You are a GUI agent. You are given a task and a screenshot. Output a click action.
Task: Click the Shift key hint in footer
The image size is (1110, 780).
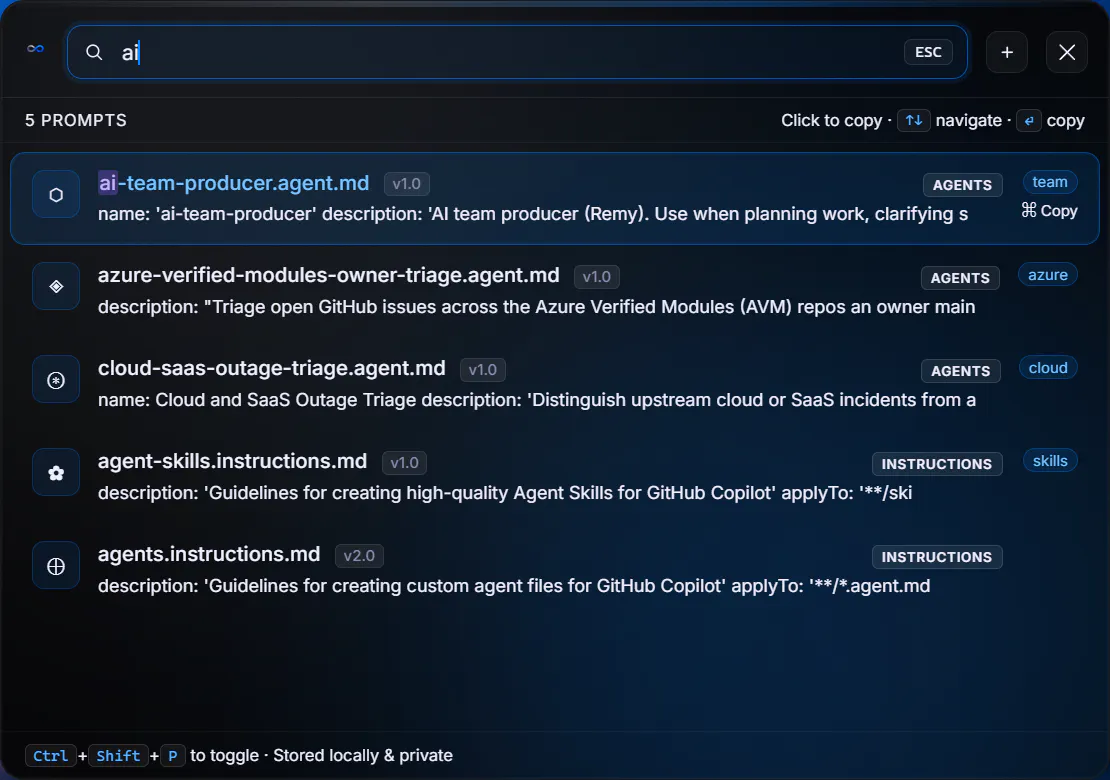[x=118, y=756]
